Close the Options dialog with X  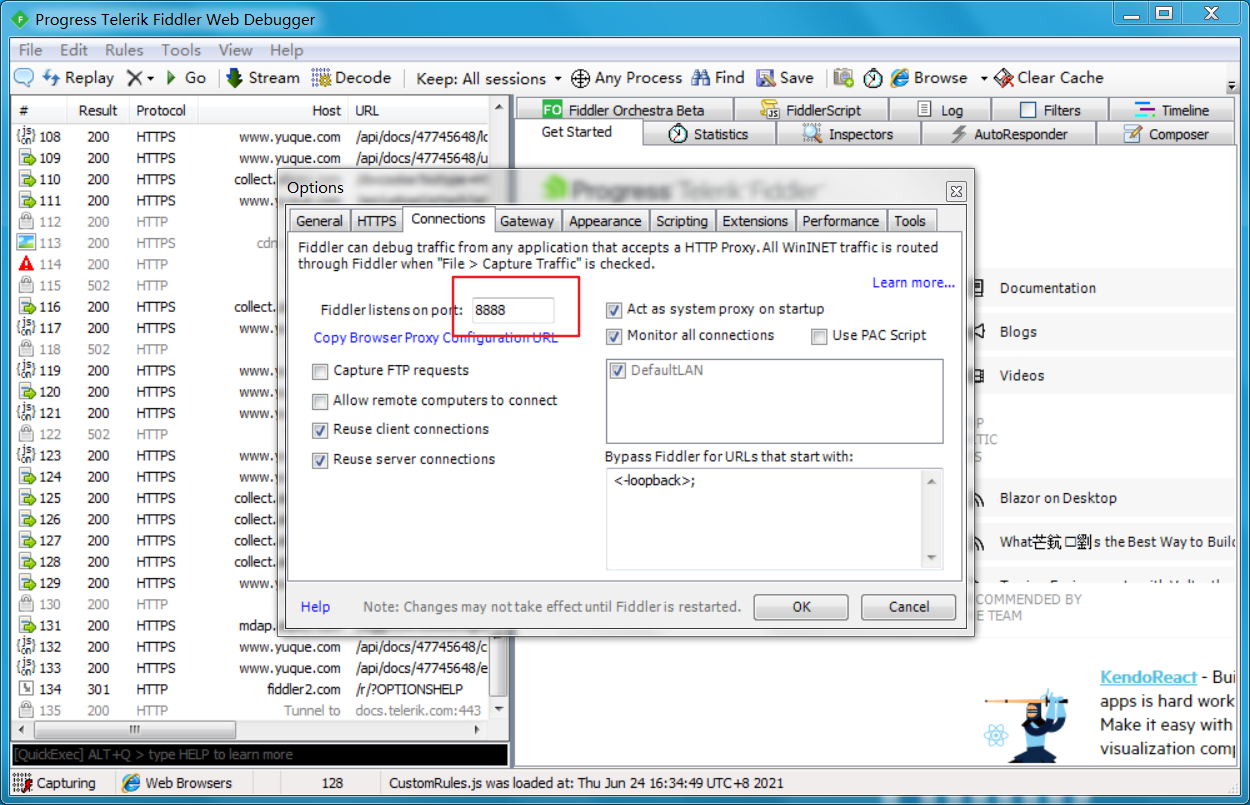(x=956, y=191)
